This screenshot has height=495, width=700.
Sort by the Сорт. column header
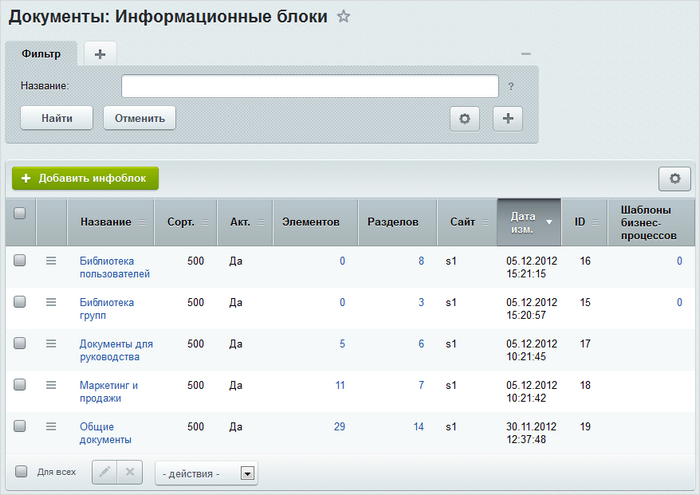coord(186,222)
